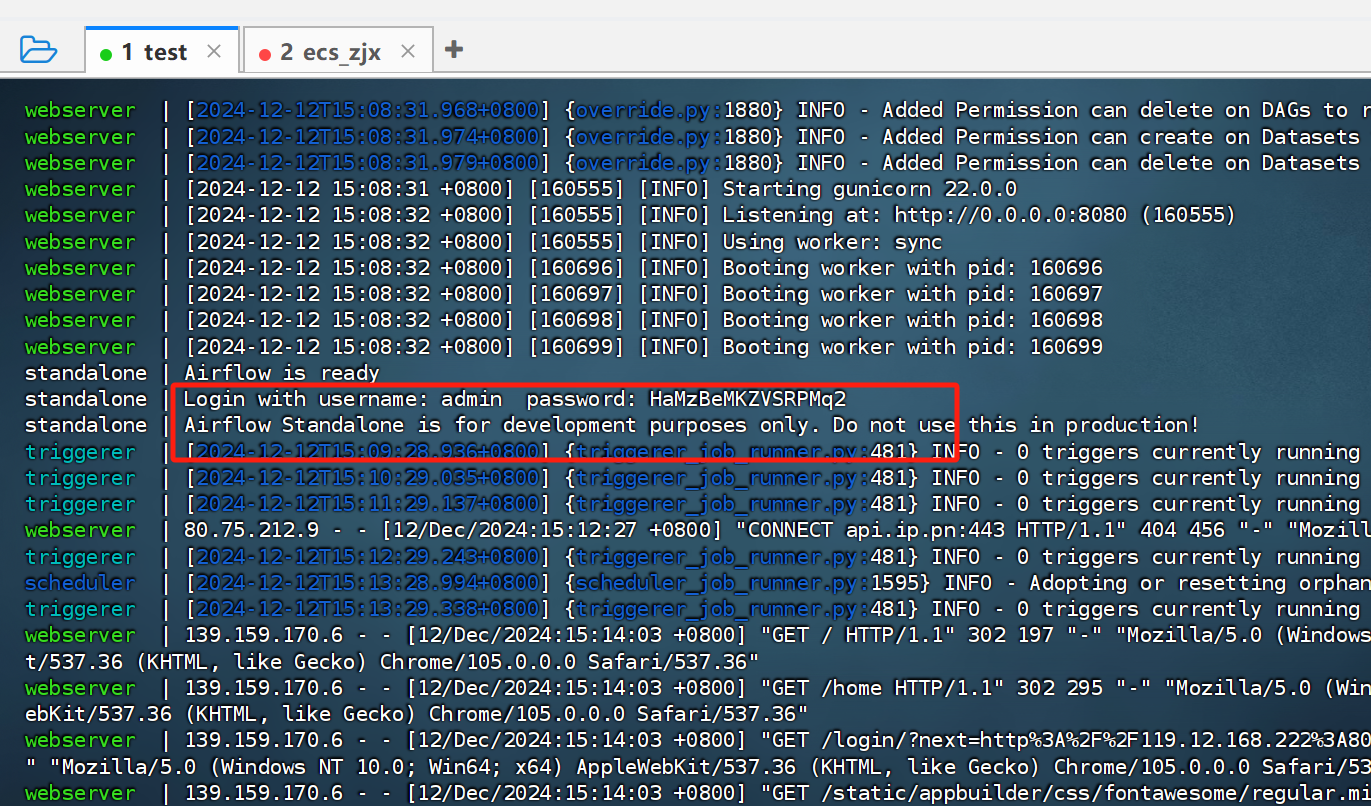Click "Booting worker with pid: 160699"

coord(912,347)
